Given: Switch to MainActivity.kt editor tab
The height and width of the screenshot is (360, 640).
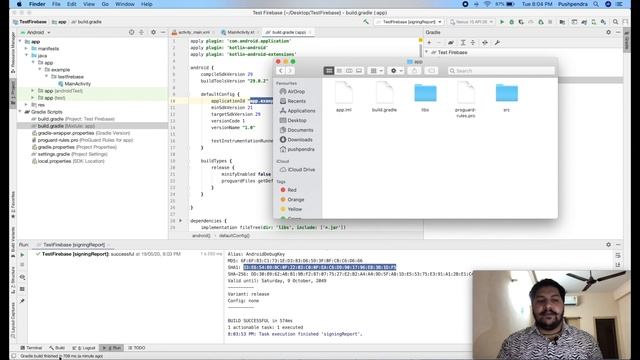Looking at the screenshot, I should tap(240, 32).
